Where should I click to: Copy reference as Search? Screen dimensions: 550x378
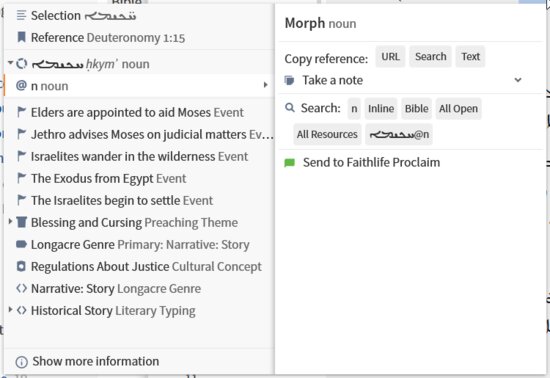click(430, 56)
